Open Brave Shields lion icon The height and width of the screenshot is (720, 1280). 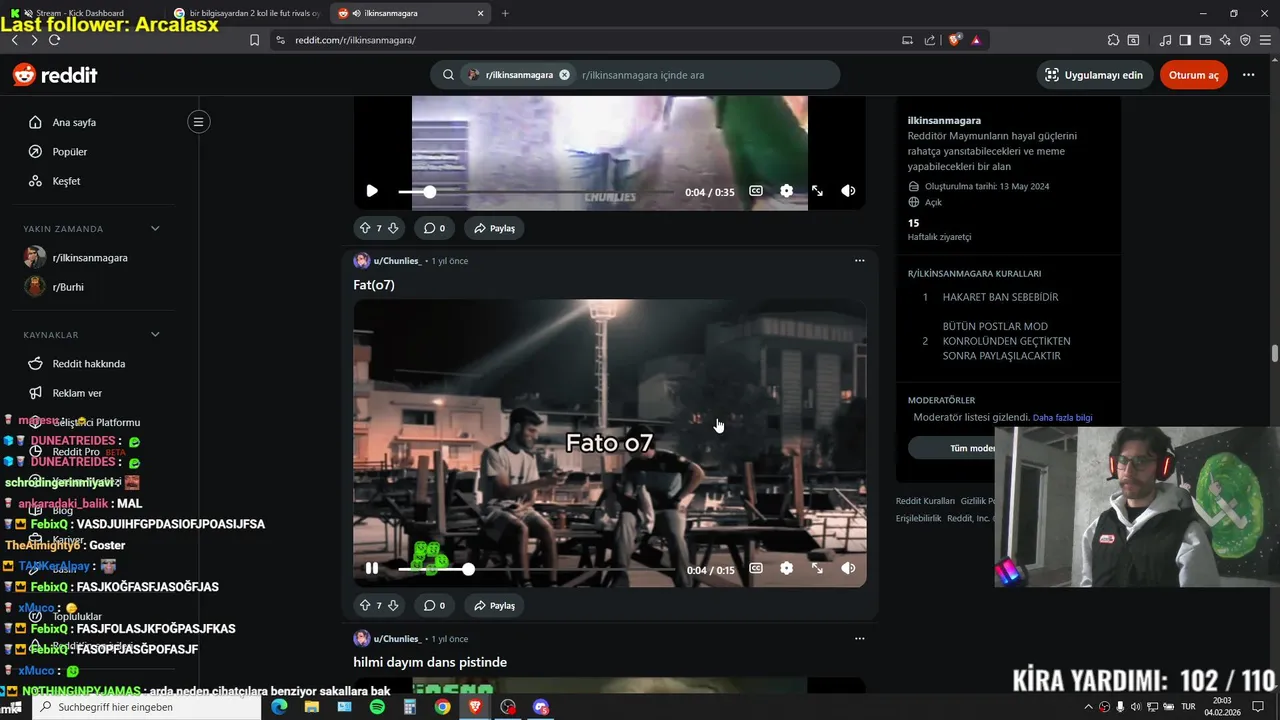[955, 40]
